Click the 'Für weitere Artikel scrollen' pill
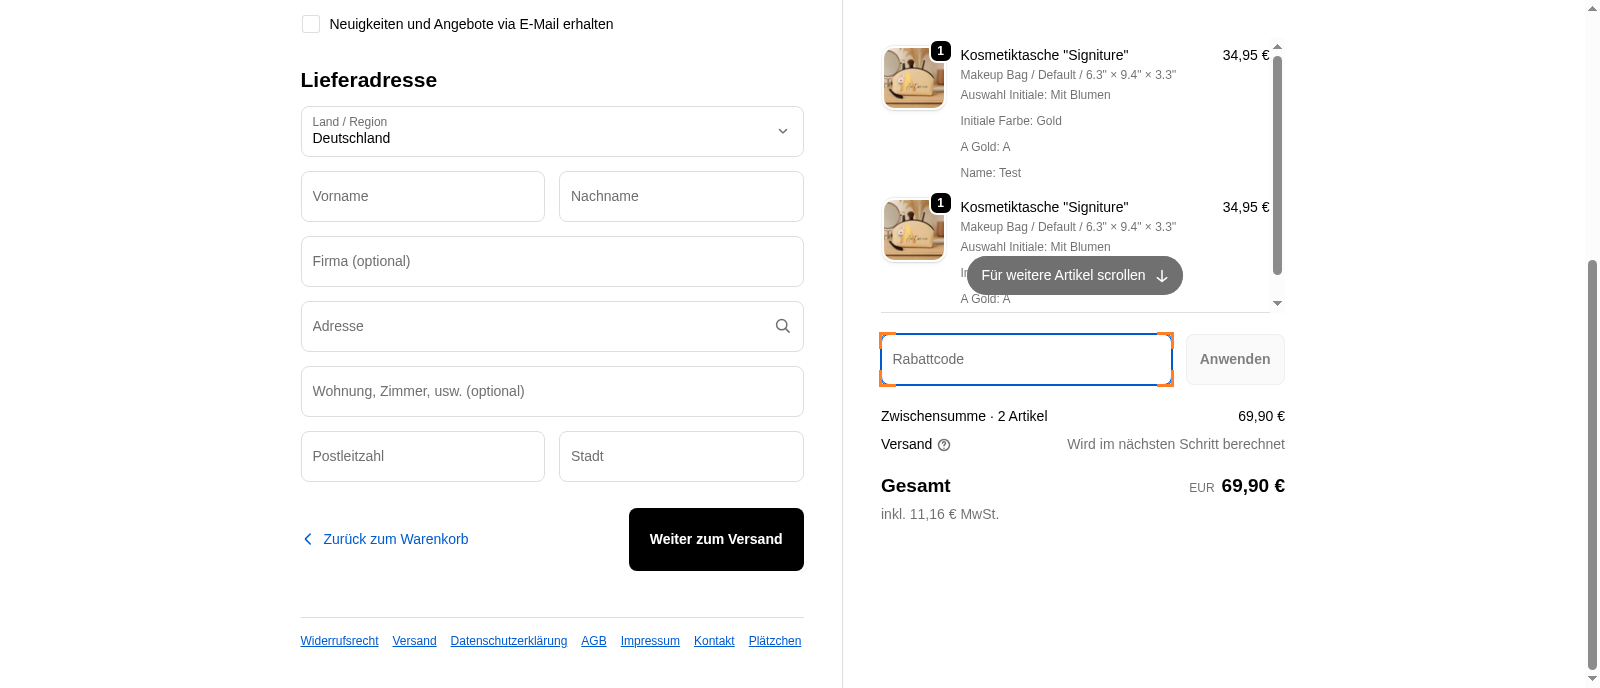This screenshot has width=1600, height=688. pos(1074,275)
